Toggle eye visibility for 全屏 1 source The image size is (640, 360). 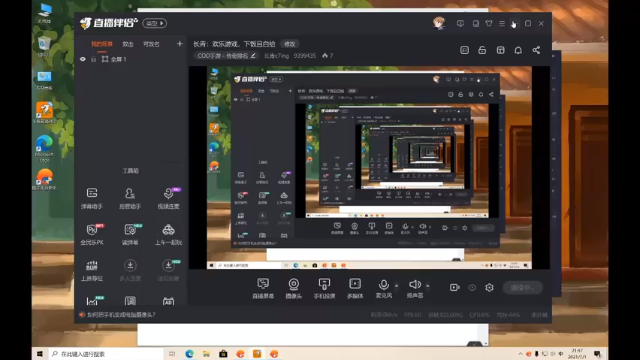click(x=83, y=59)
